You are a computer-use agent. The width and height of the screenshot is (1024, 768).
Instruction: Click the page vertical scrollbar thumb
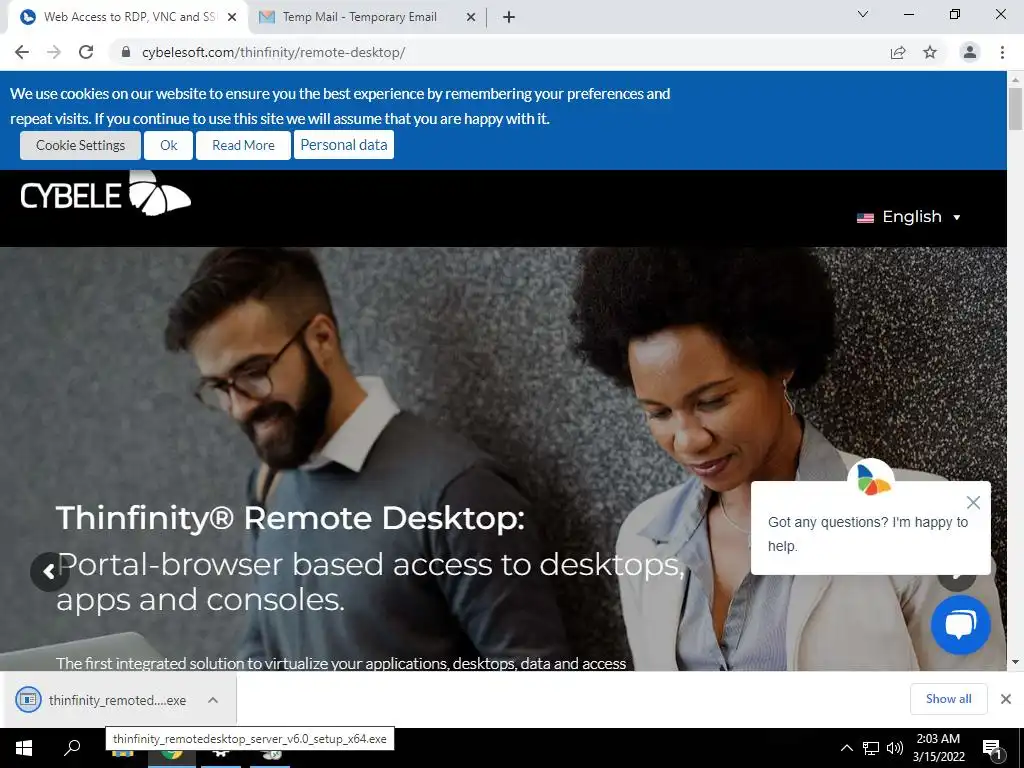click(1015, 110)
